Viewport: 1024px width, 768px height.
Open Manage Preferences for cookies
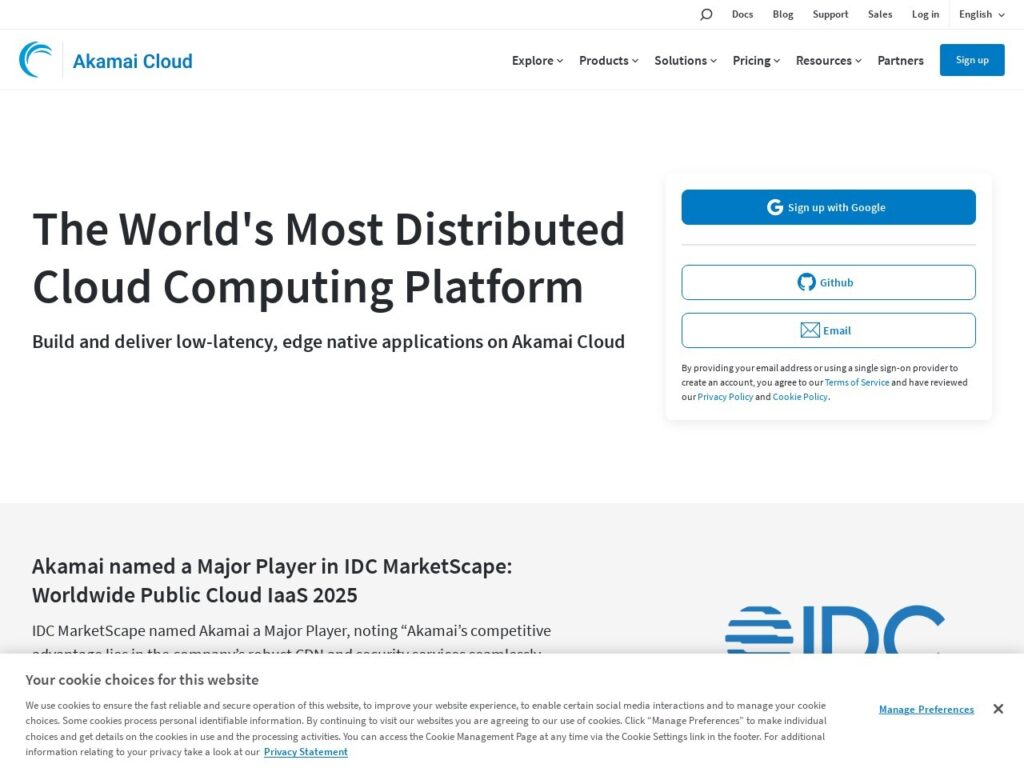(926, 709)
